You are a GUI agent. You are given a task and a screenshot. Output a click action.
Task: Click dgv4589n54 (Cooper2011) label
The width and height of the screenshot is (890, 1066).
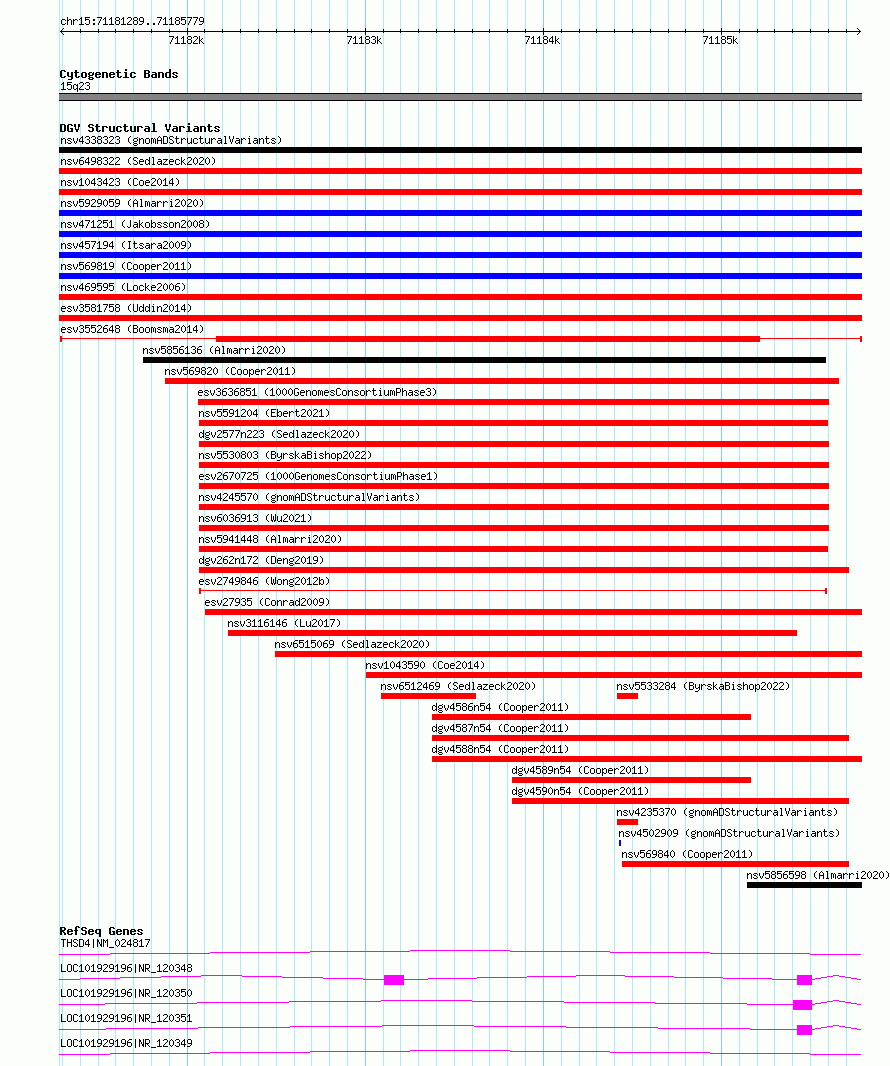(x=581, y=772)
